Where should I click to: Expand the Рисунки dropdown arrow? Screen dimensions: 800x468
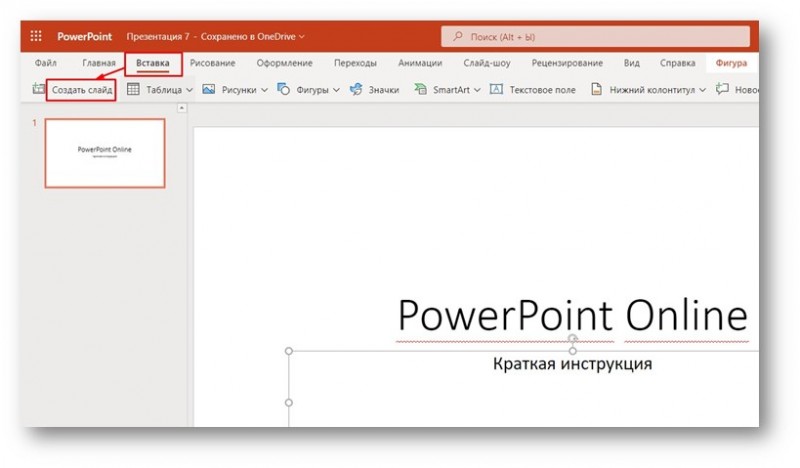[264, 90]
